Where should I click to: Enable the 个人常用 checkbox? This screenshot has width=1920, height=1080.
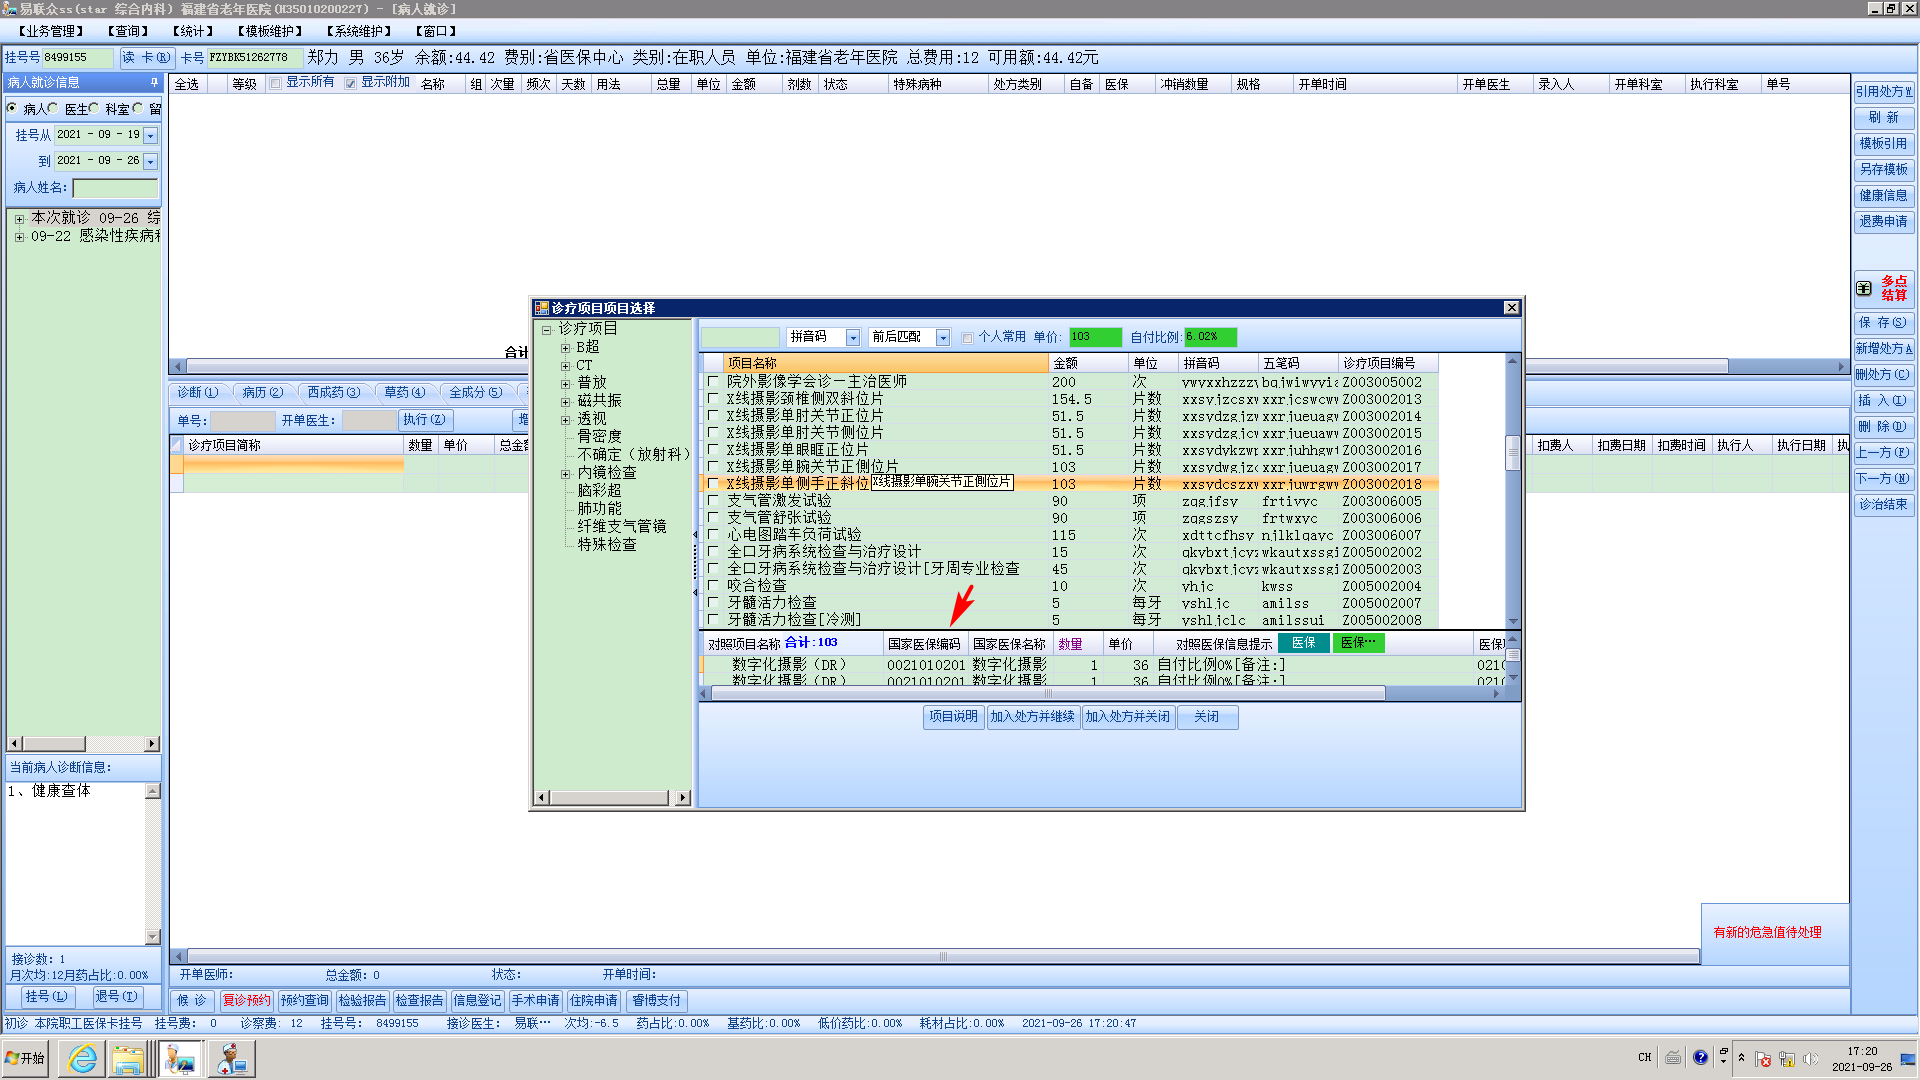point(967,337)
